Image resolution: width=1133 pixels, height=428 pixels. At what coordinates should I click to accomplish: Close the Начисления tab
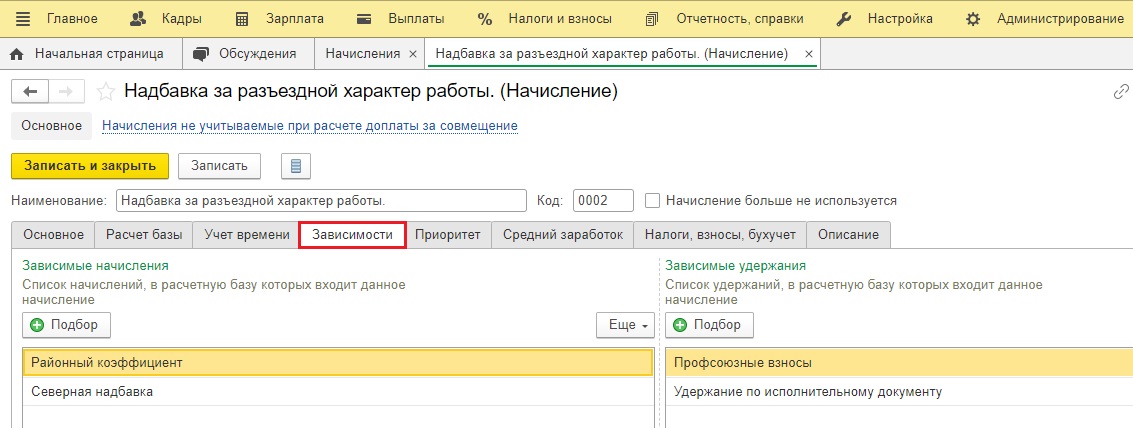pos(413,54)
